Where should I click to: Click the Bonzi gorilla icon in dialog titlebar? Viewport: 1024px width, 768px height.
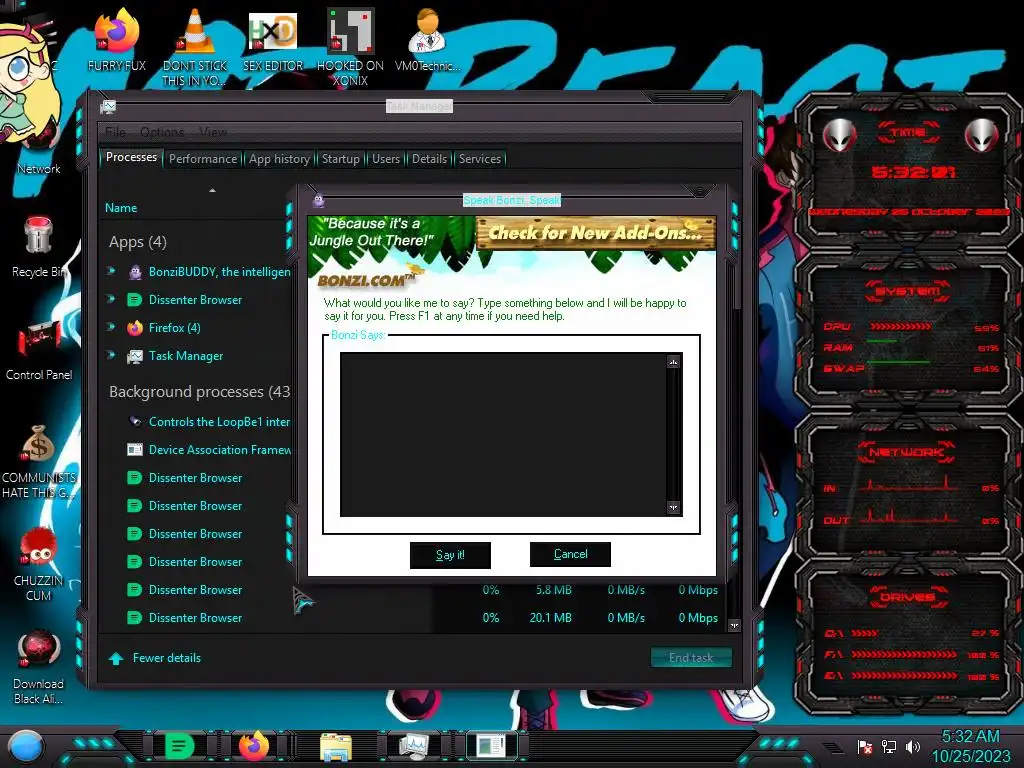pos(319,200)
